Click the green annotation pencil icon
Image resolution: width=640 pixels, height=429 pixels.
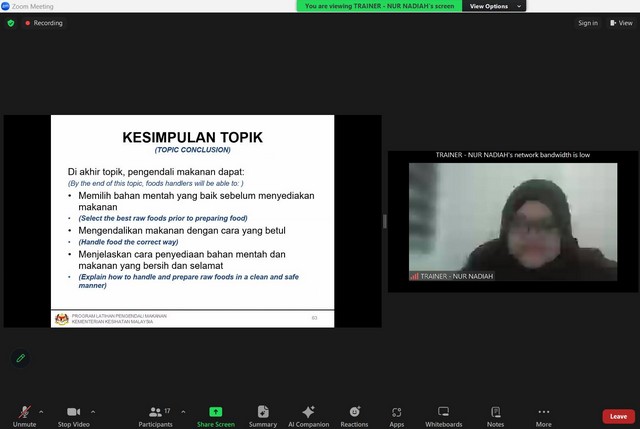tap(20, 358)
